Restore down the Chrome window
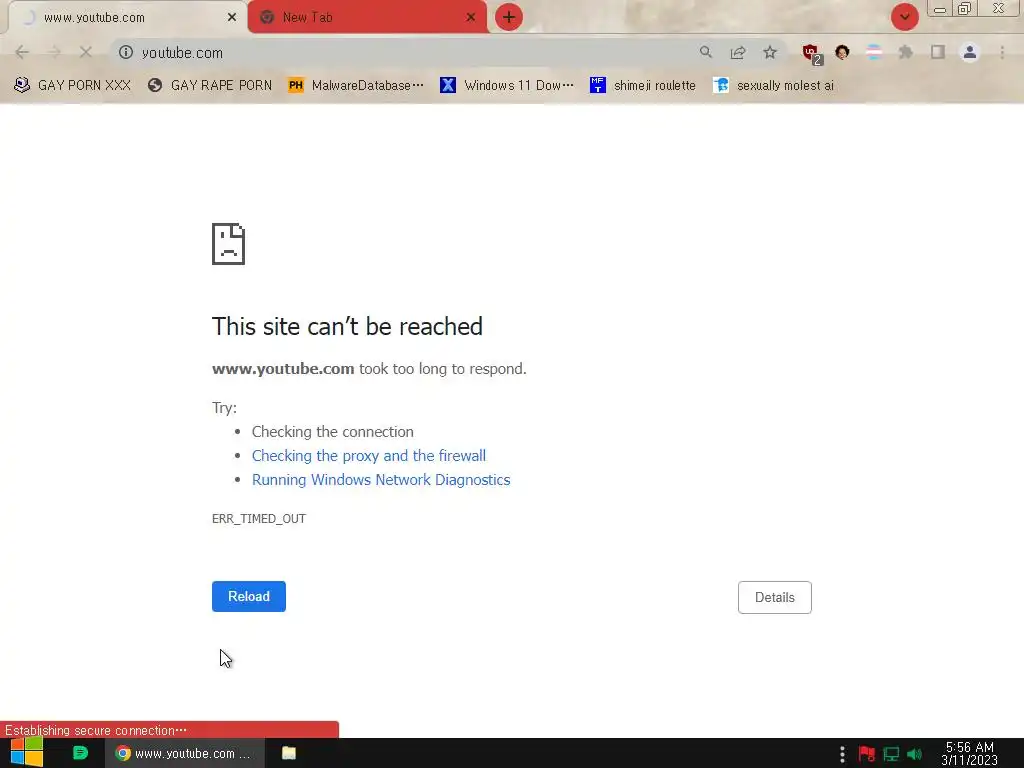 pos(965,8)
